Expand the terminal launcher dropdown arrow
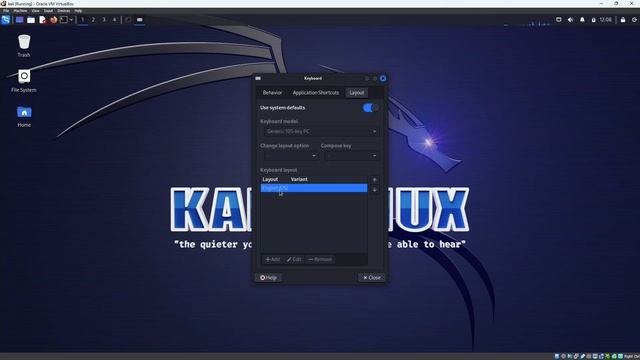This screenshot has height=360, width=640. (x=71, y=20)
